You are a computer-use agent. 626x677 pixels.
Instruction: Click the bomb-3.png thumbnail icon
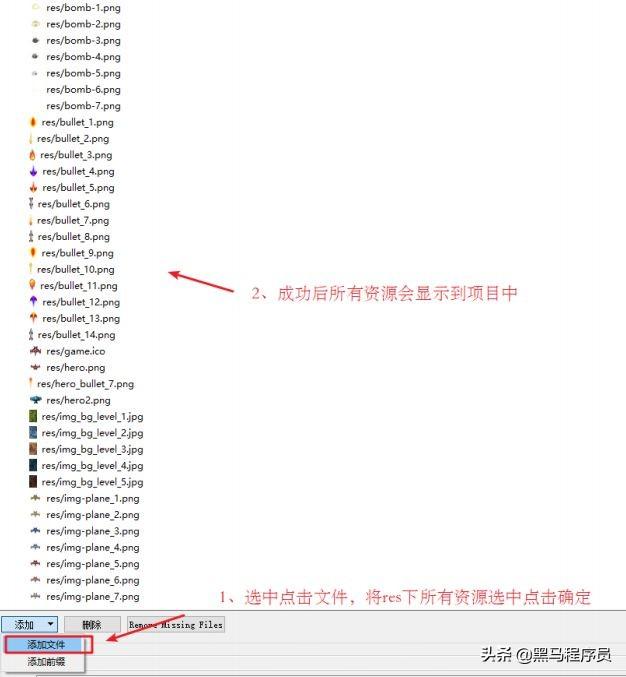tap(36, 40)
